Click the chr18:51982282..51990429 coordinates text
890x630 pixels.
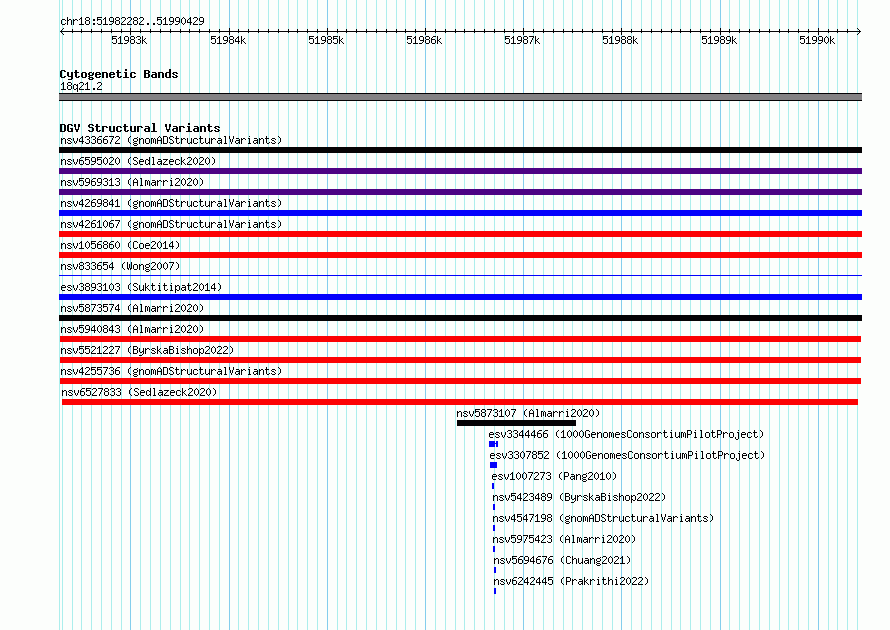(132, 21)
